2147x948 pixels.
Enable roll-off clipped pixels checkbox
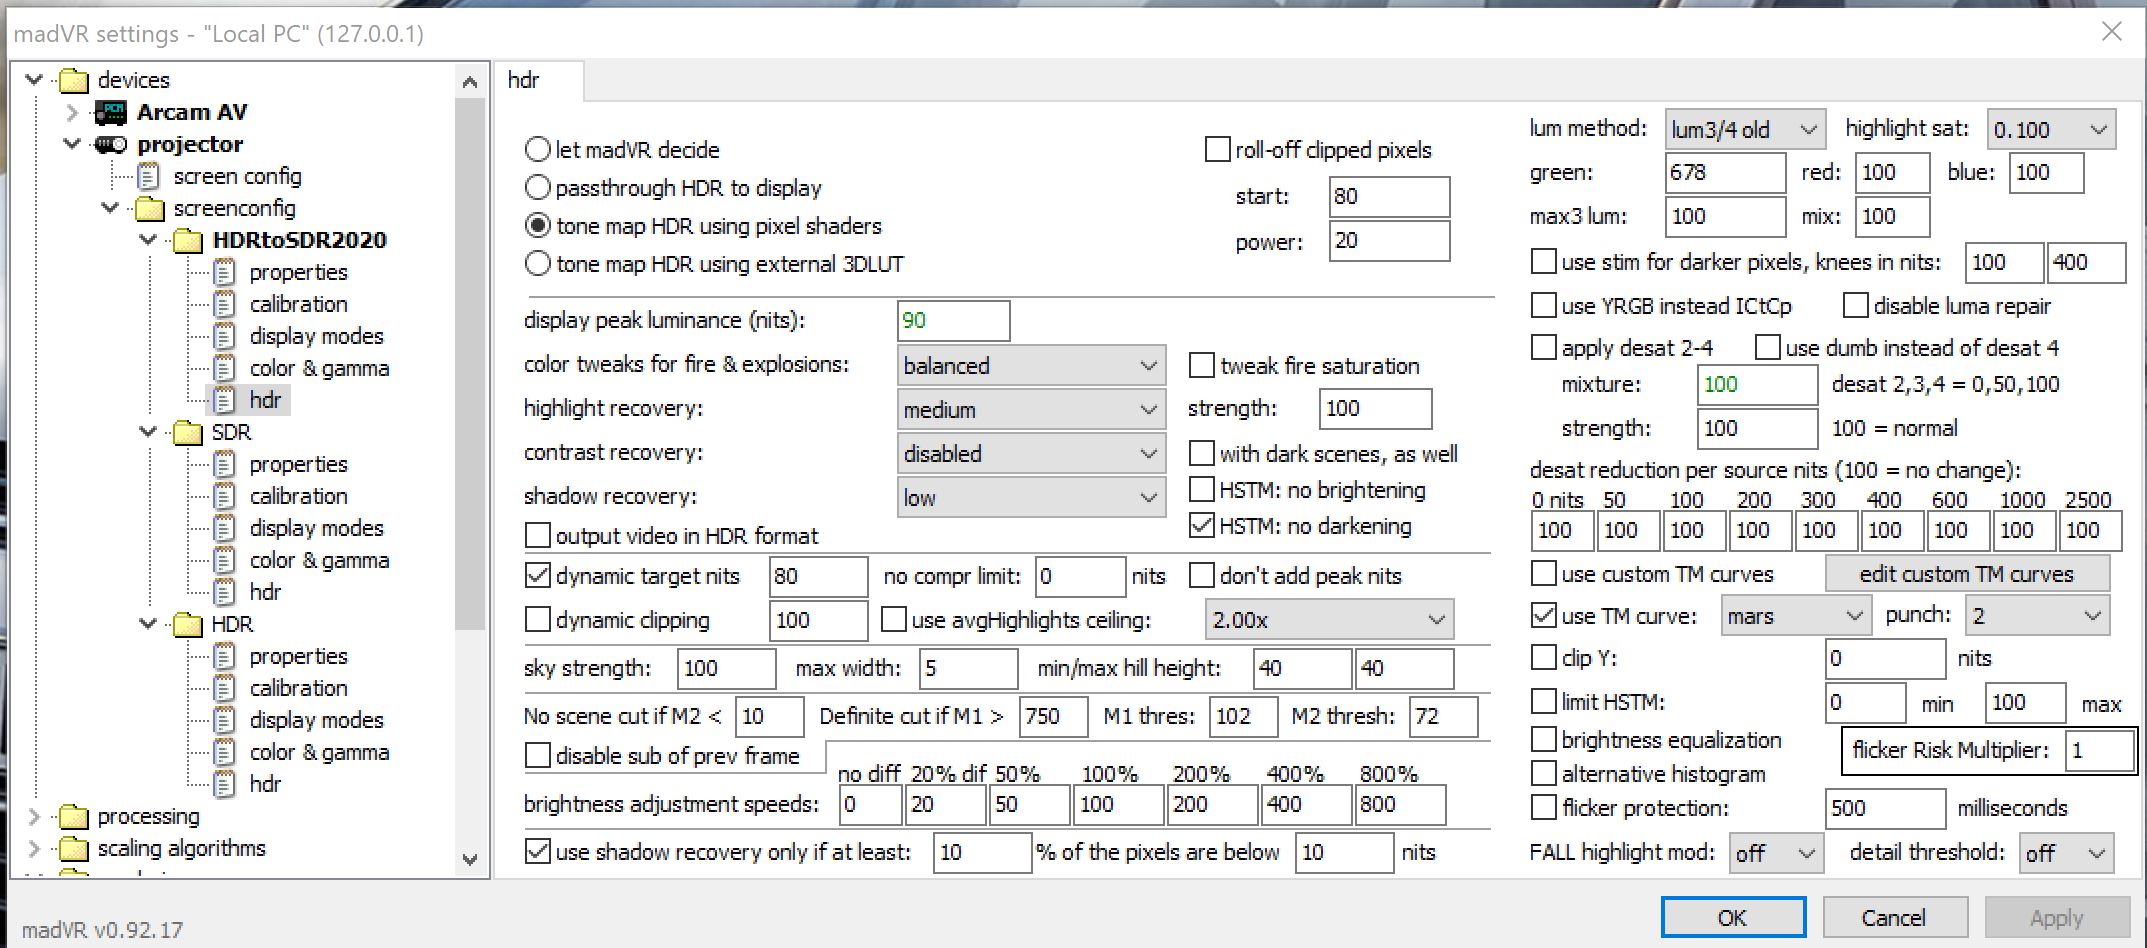click(x=1217, y=150)
